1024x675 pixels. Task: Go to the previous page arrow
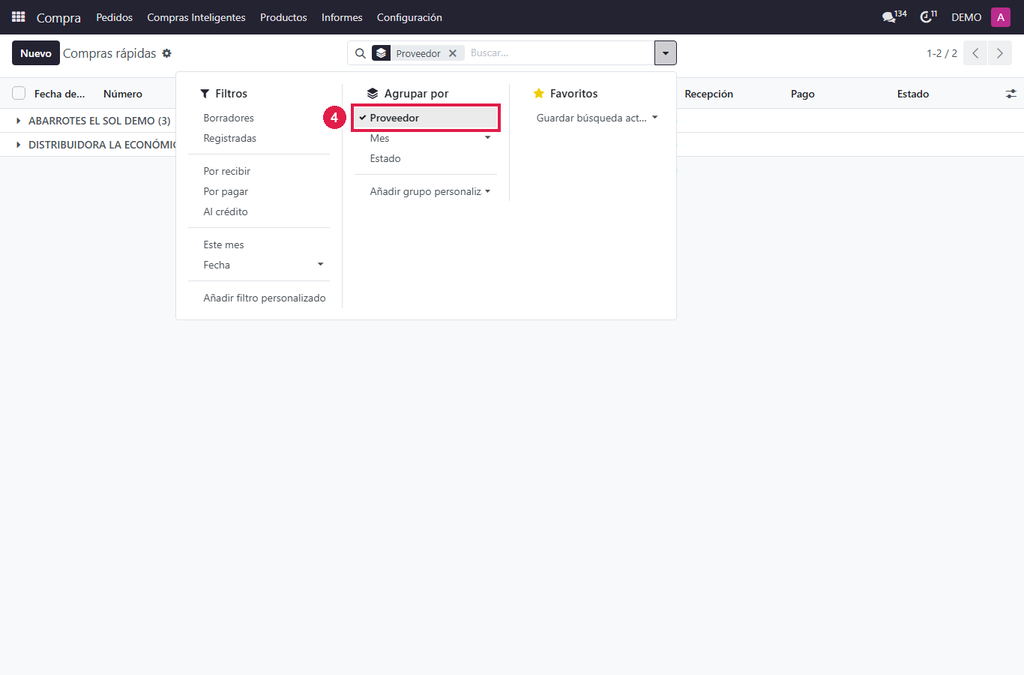tap(975, 54)
